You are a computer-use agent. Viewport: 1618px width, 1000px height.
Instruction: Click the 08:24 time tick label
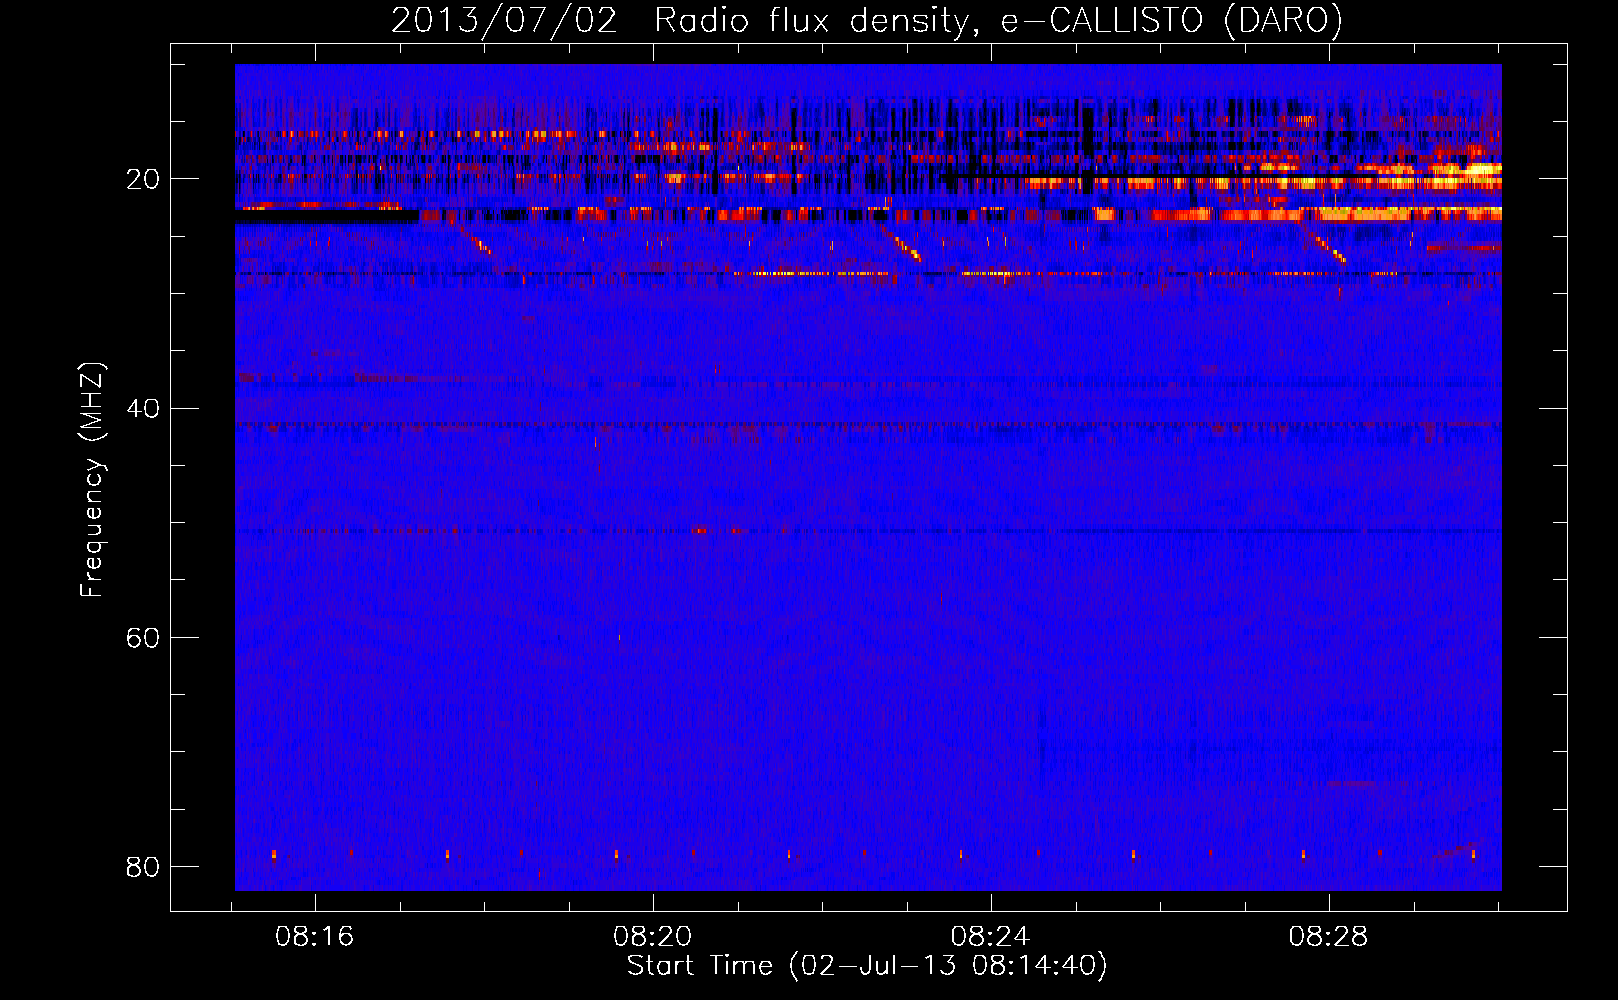990,937
